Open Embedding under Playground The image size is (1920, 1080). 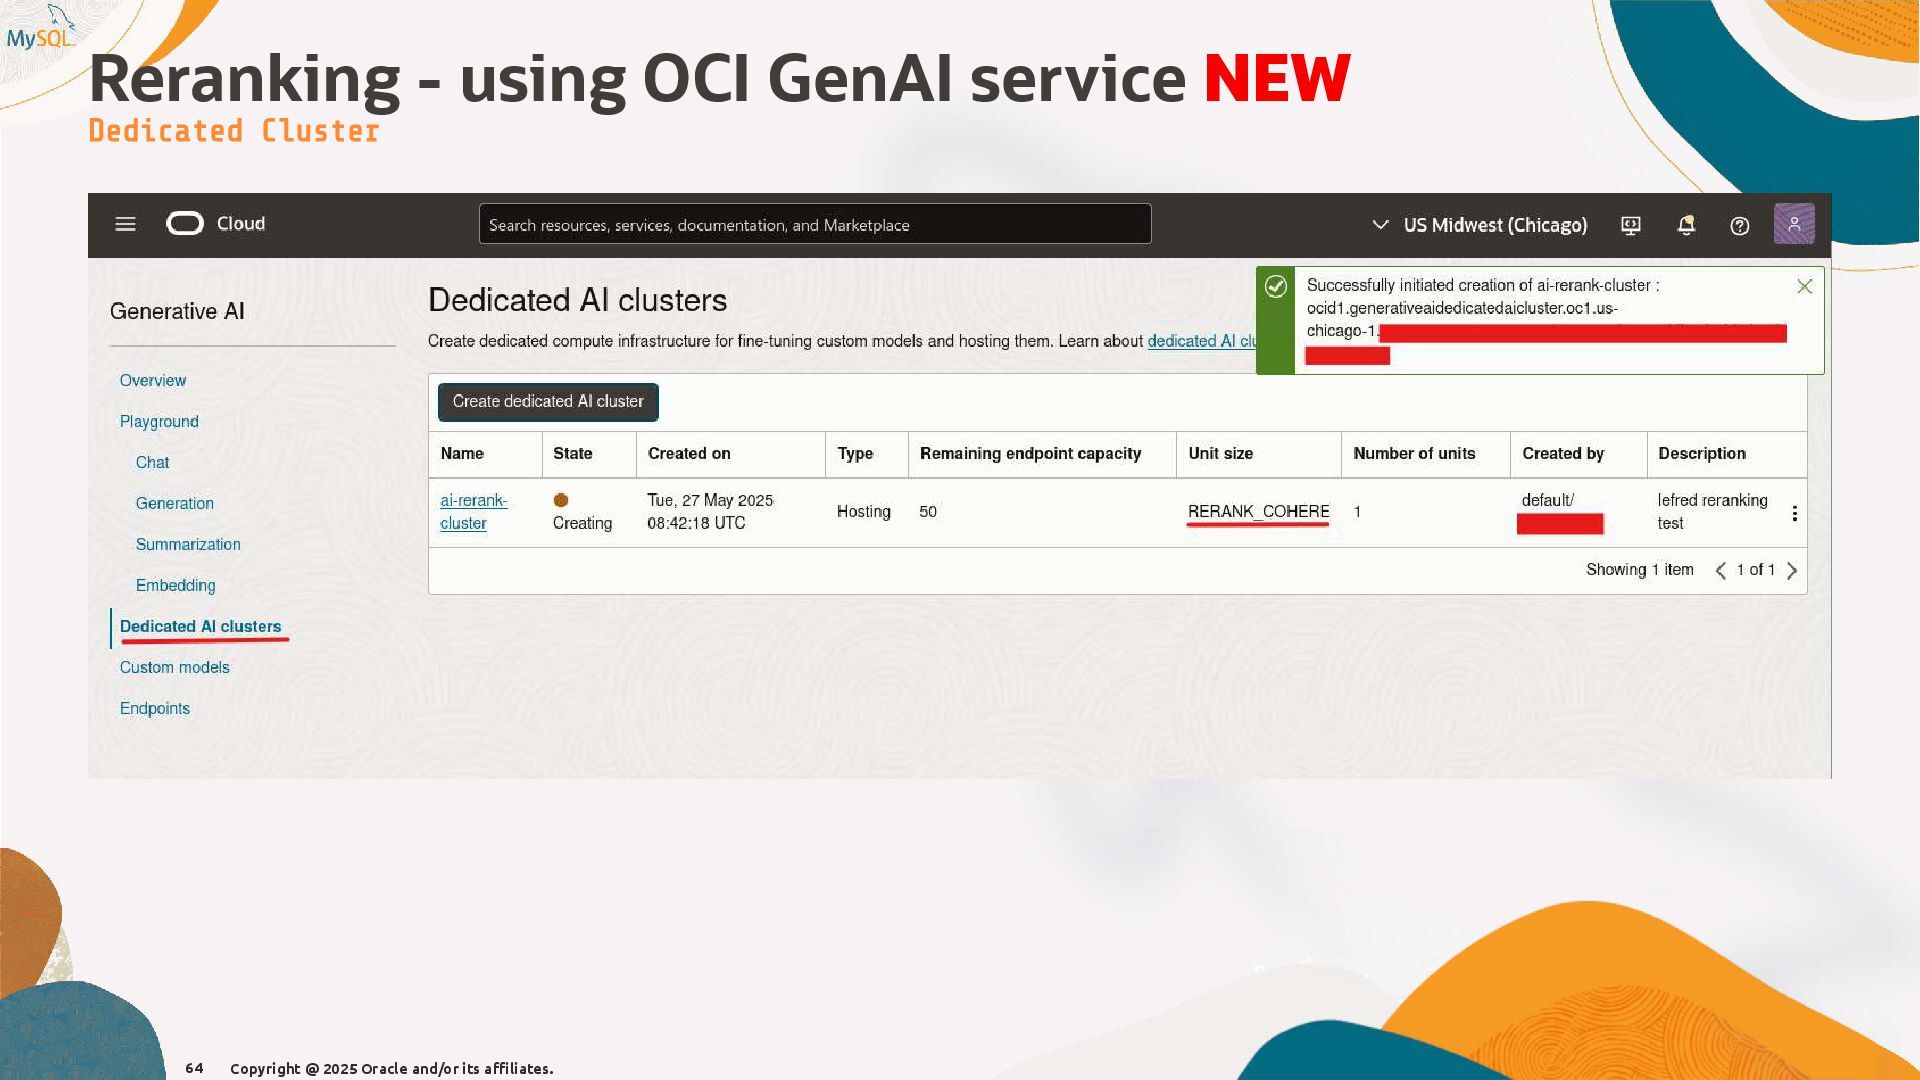tap(175, 586)
